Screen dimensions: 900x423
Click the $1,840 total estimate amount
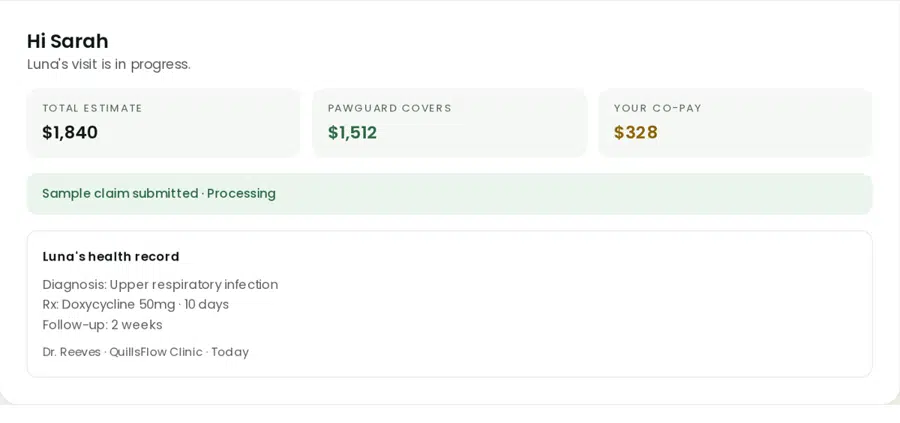(x=70, y=133)
